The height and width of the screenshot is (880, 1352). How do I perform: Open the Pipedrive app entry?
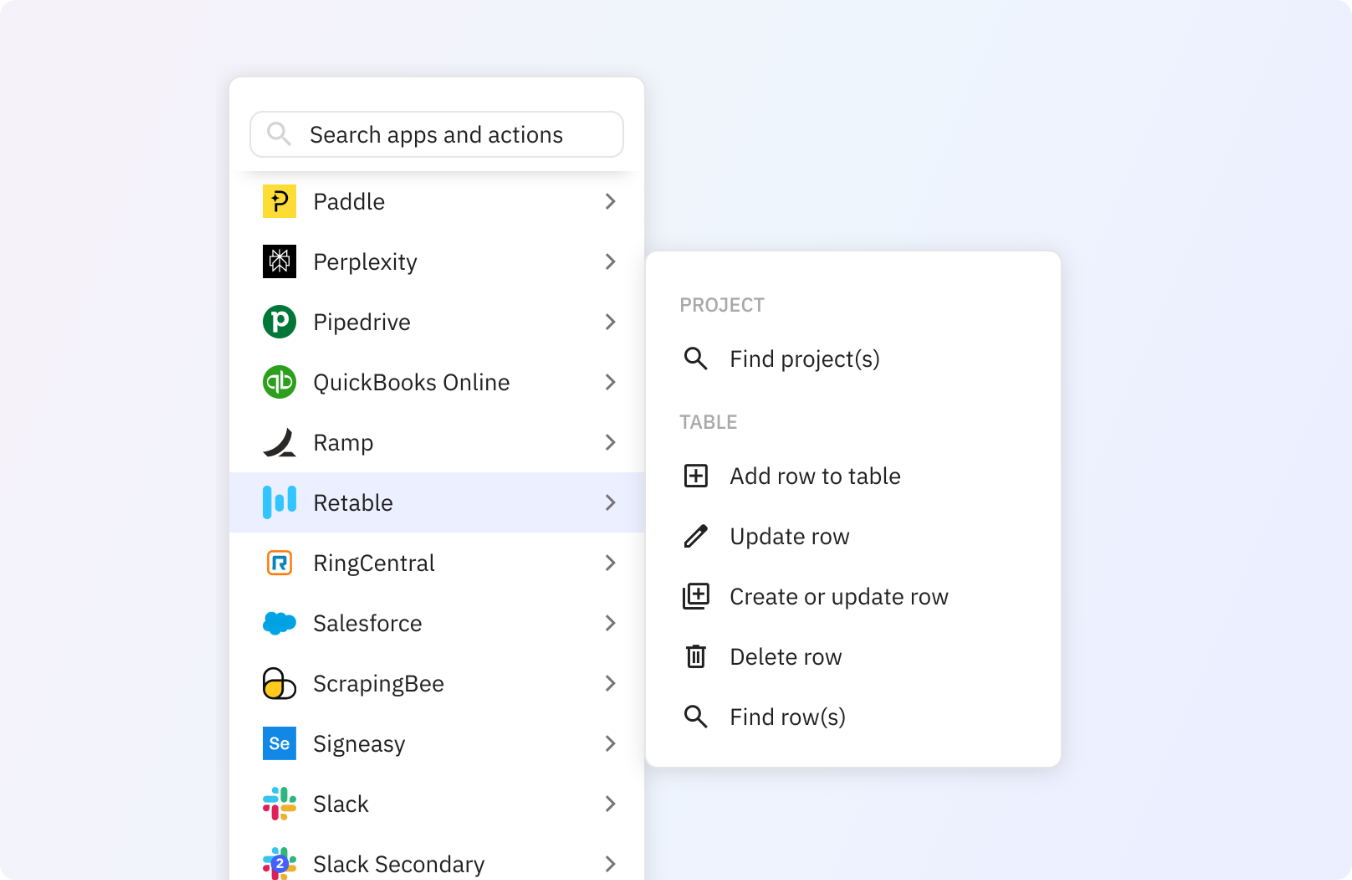click(436, 322)
